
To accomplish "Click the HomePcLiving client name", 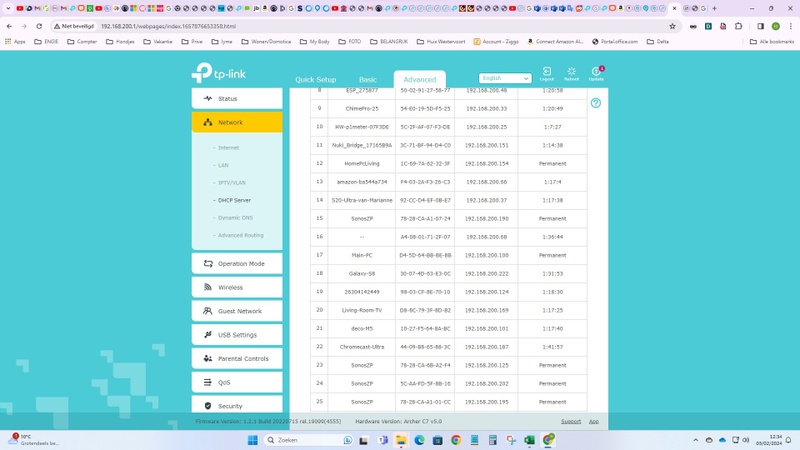I will click(362, 164).
